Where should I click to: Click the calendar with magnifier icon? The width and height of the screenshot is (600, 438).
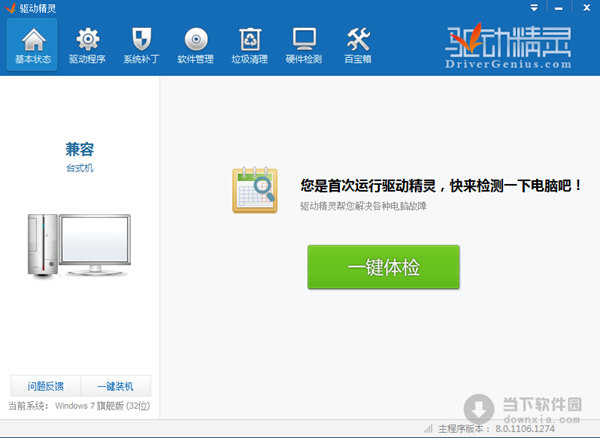point(254,190)
